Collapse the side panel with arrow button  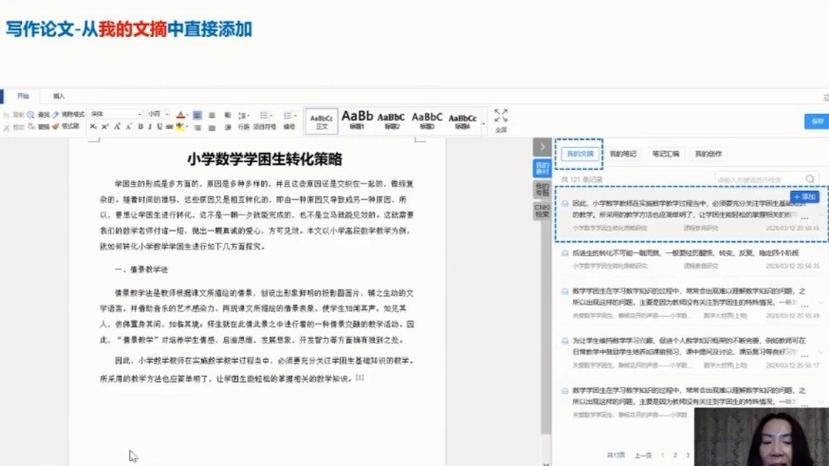(x=542, y=147)
